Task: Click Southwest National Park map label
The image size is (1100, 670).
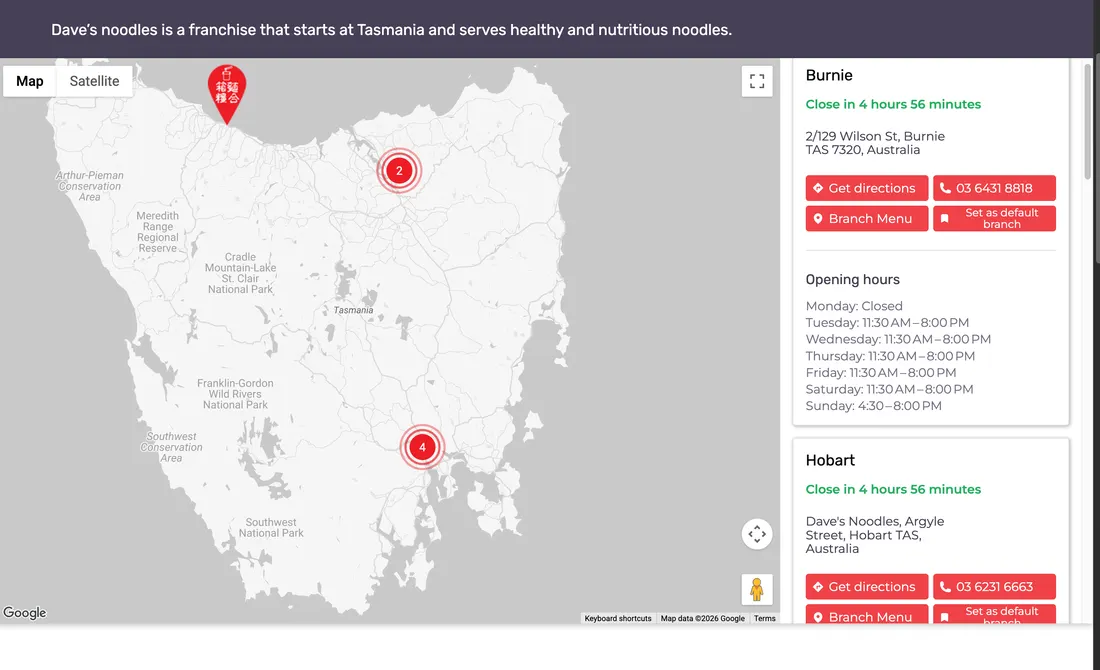Action: point(271,528)
